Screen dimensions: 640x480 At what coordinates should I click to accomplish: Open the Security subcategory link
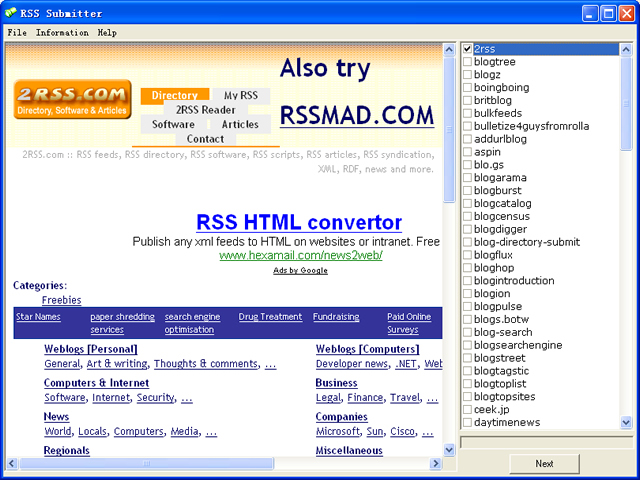coord(156,398)
